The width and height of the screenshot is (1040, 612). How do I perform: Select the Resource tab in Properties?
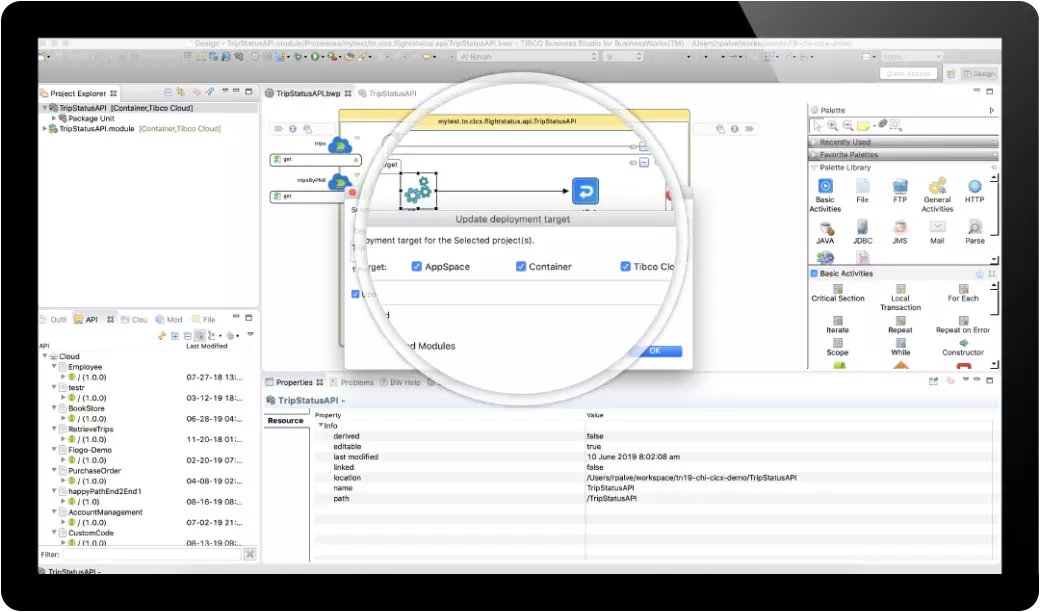point(286,421)
